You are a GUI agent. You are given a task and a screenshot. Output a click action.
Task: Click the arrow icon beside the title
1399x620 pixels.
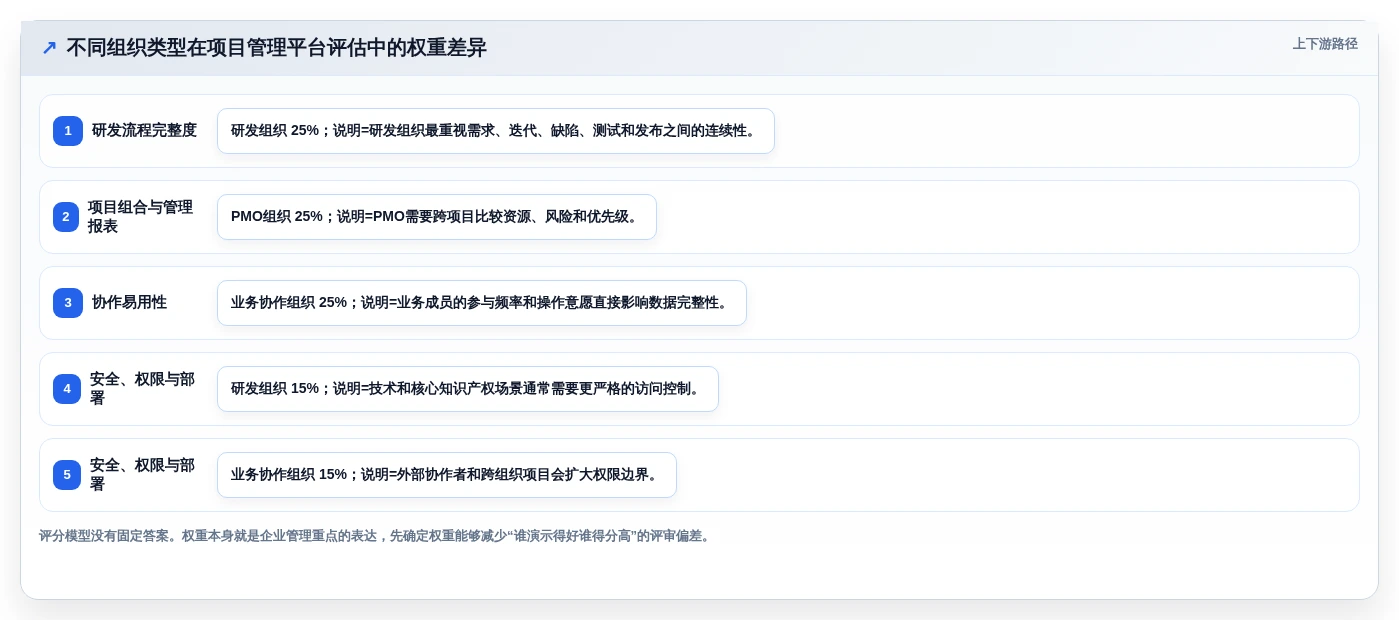pyautogui.click(x=49, y=47)
